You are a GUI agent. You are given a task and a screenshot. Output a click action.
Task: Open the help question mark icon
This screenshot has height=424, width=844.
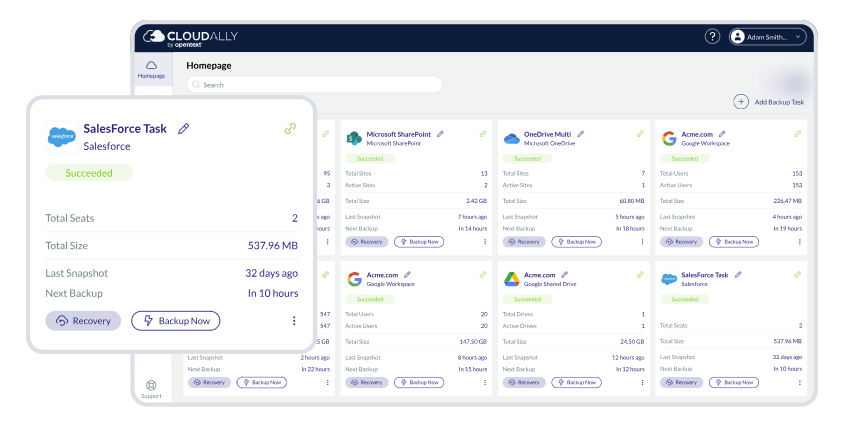712,37
